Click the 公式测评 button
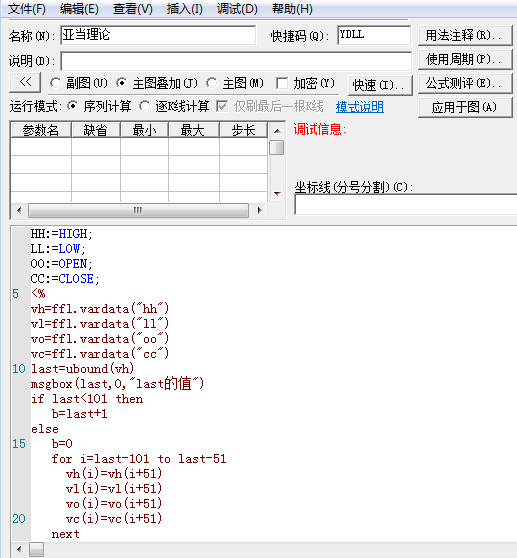The height and width of the screenshot is (558, 517). click(x=465, y=83)
